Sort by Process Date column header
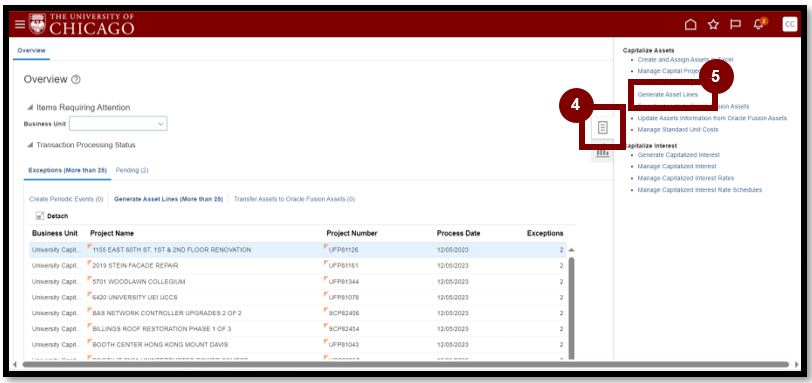Viewport: 812px width, 383px height. tap(458, 233)
